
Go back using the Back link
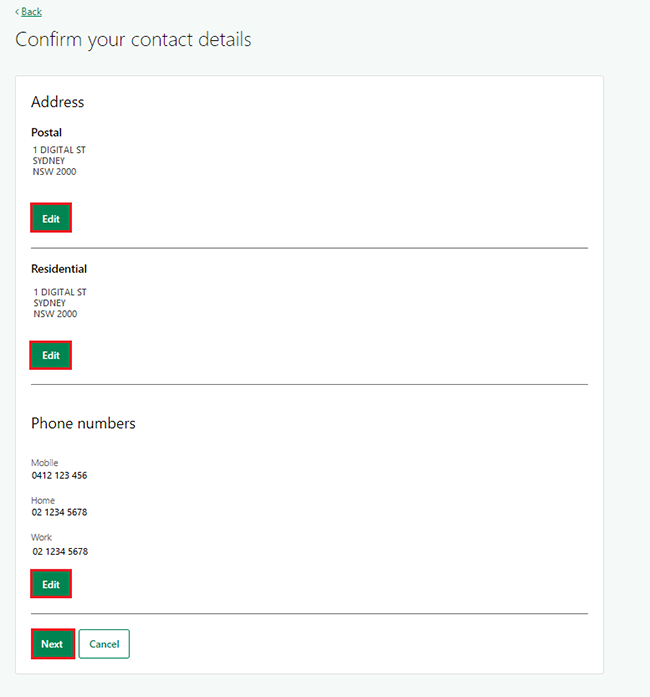pyautogui.click(x=30, y=12)
